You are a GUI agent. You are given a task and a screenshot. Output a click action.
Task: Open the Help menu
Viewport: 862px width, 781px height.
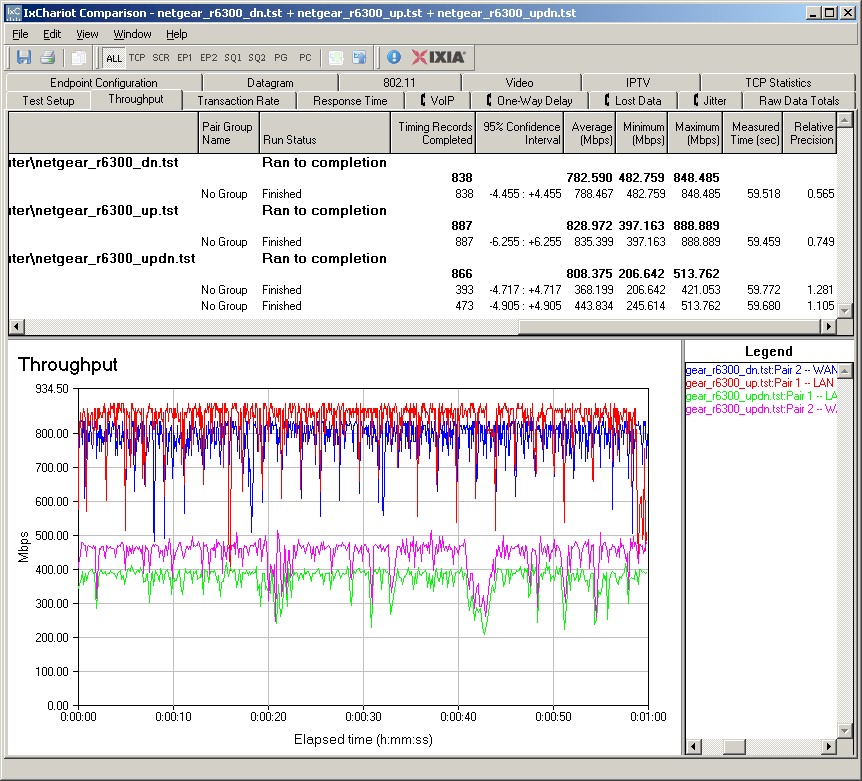177,34
